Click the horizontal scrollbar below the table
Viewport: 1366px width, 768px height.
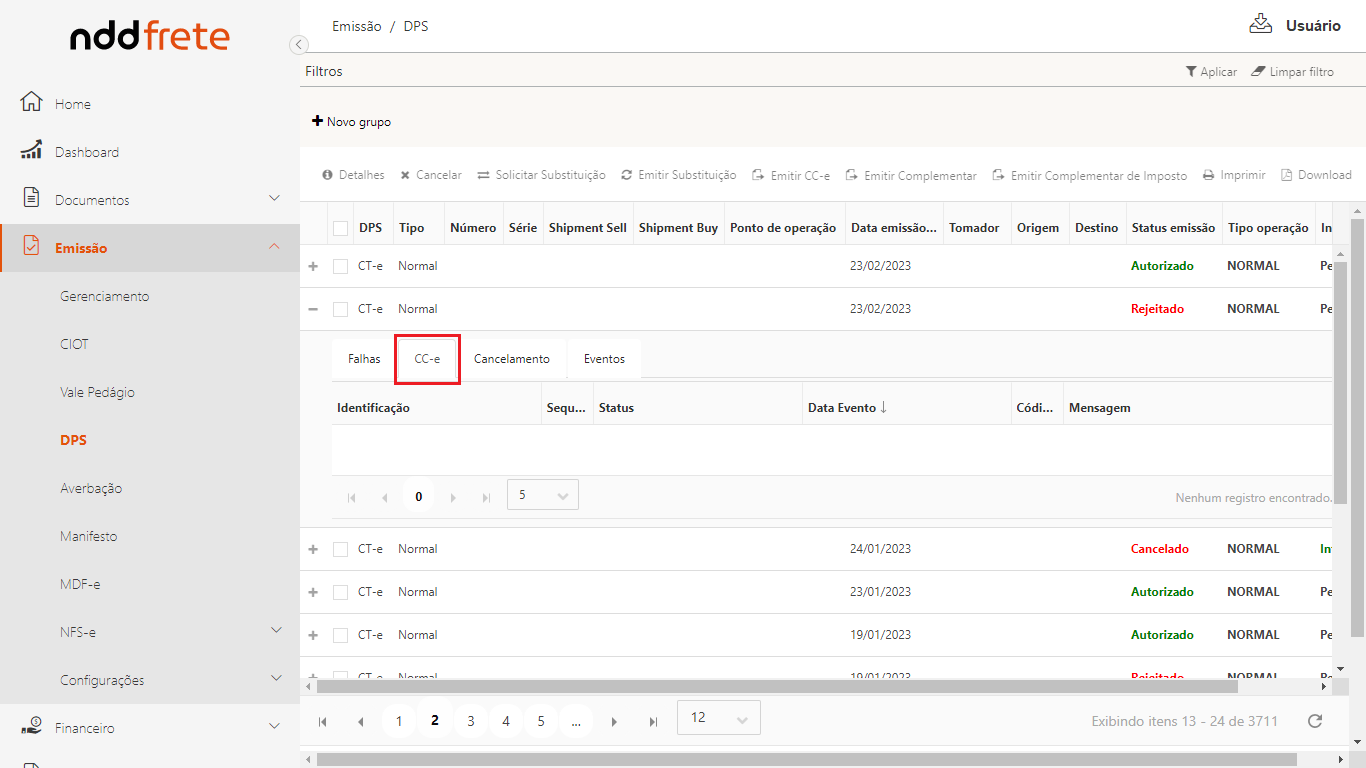click(x=777, y=687)
